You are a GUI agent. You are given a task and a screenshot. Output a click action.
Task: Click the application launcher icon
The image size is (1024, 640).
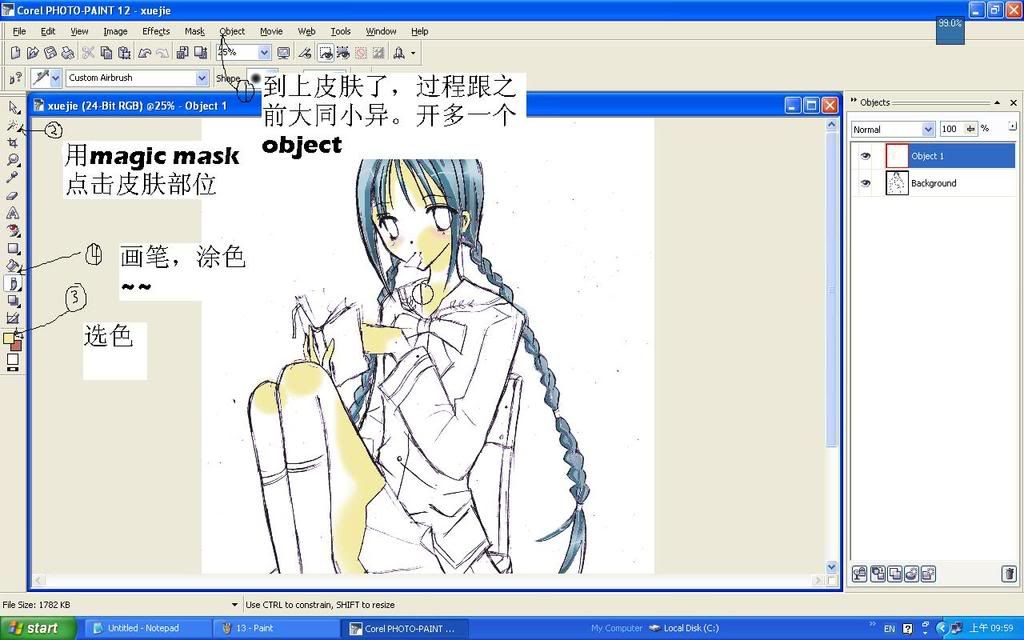pos(399,52)
